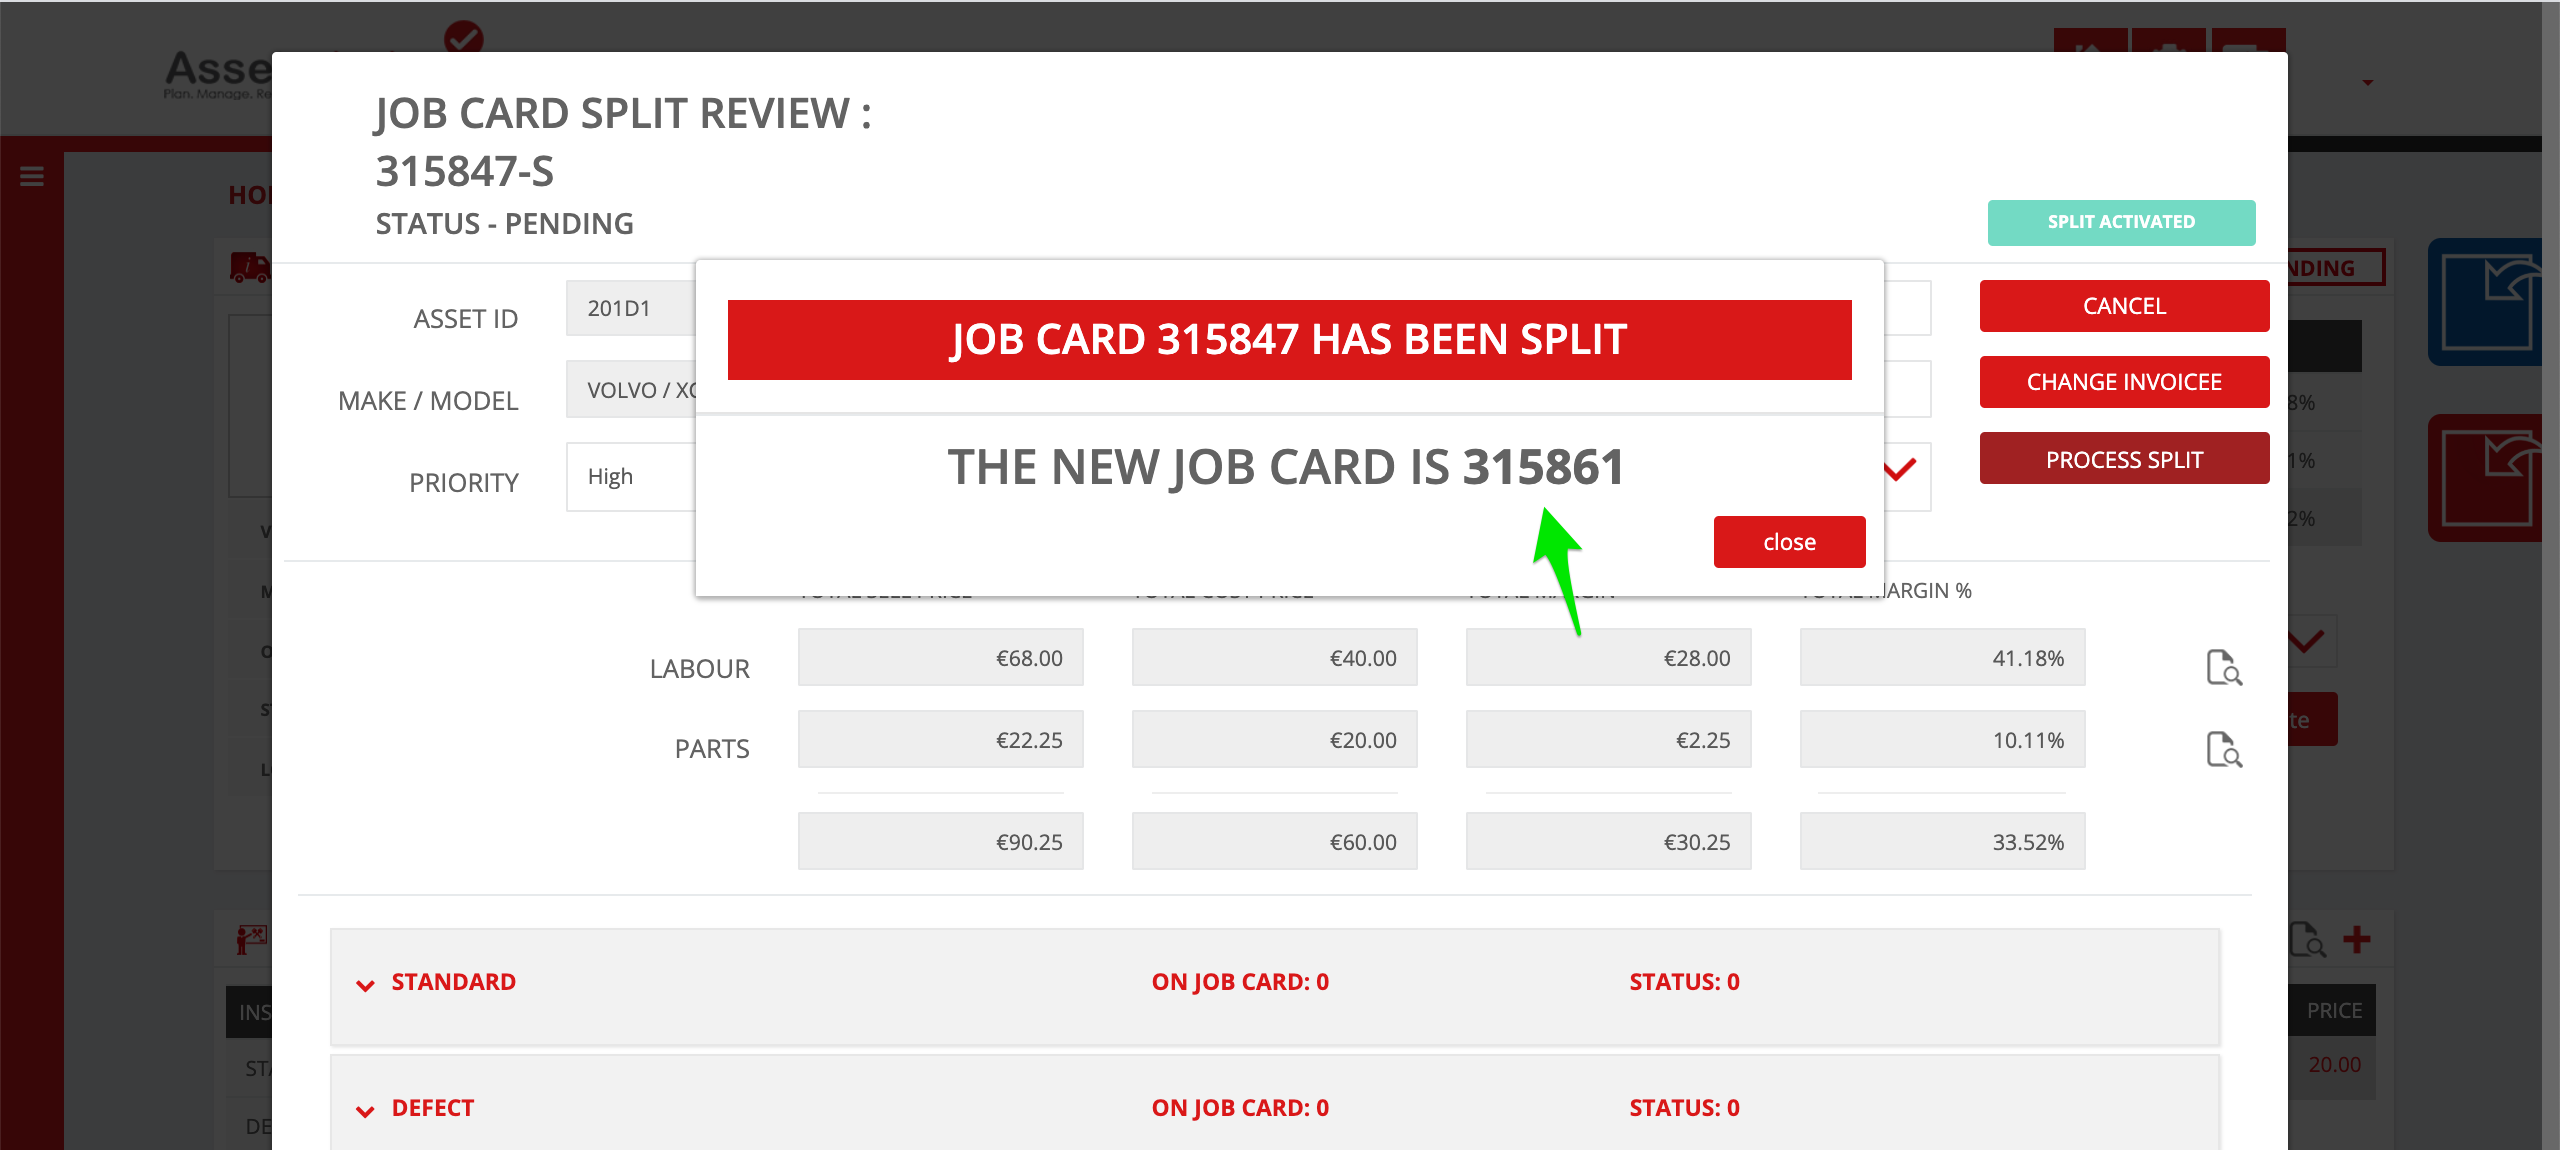Click labour total sell price €68.00

coord(941,657)
